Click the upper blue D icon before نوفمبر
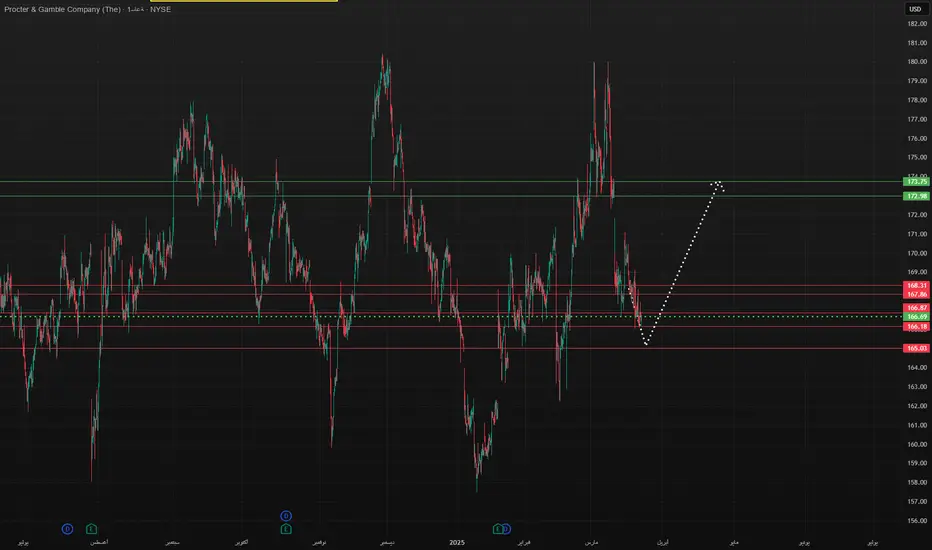 (x=286, y=516)
